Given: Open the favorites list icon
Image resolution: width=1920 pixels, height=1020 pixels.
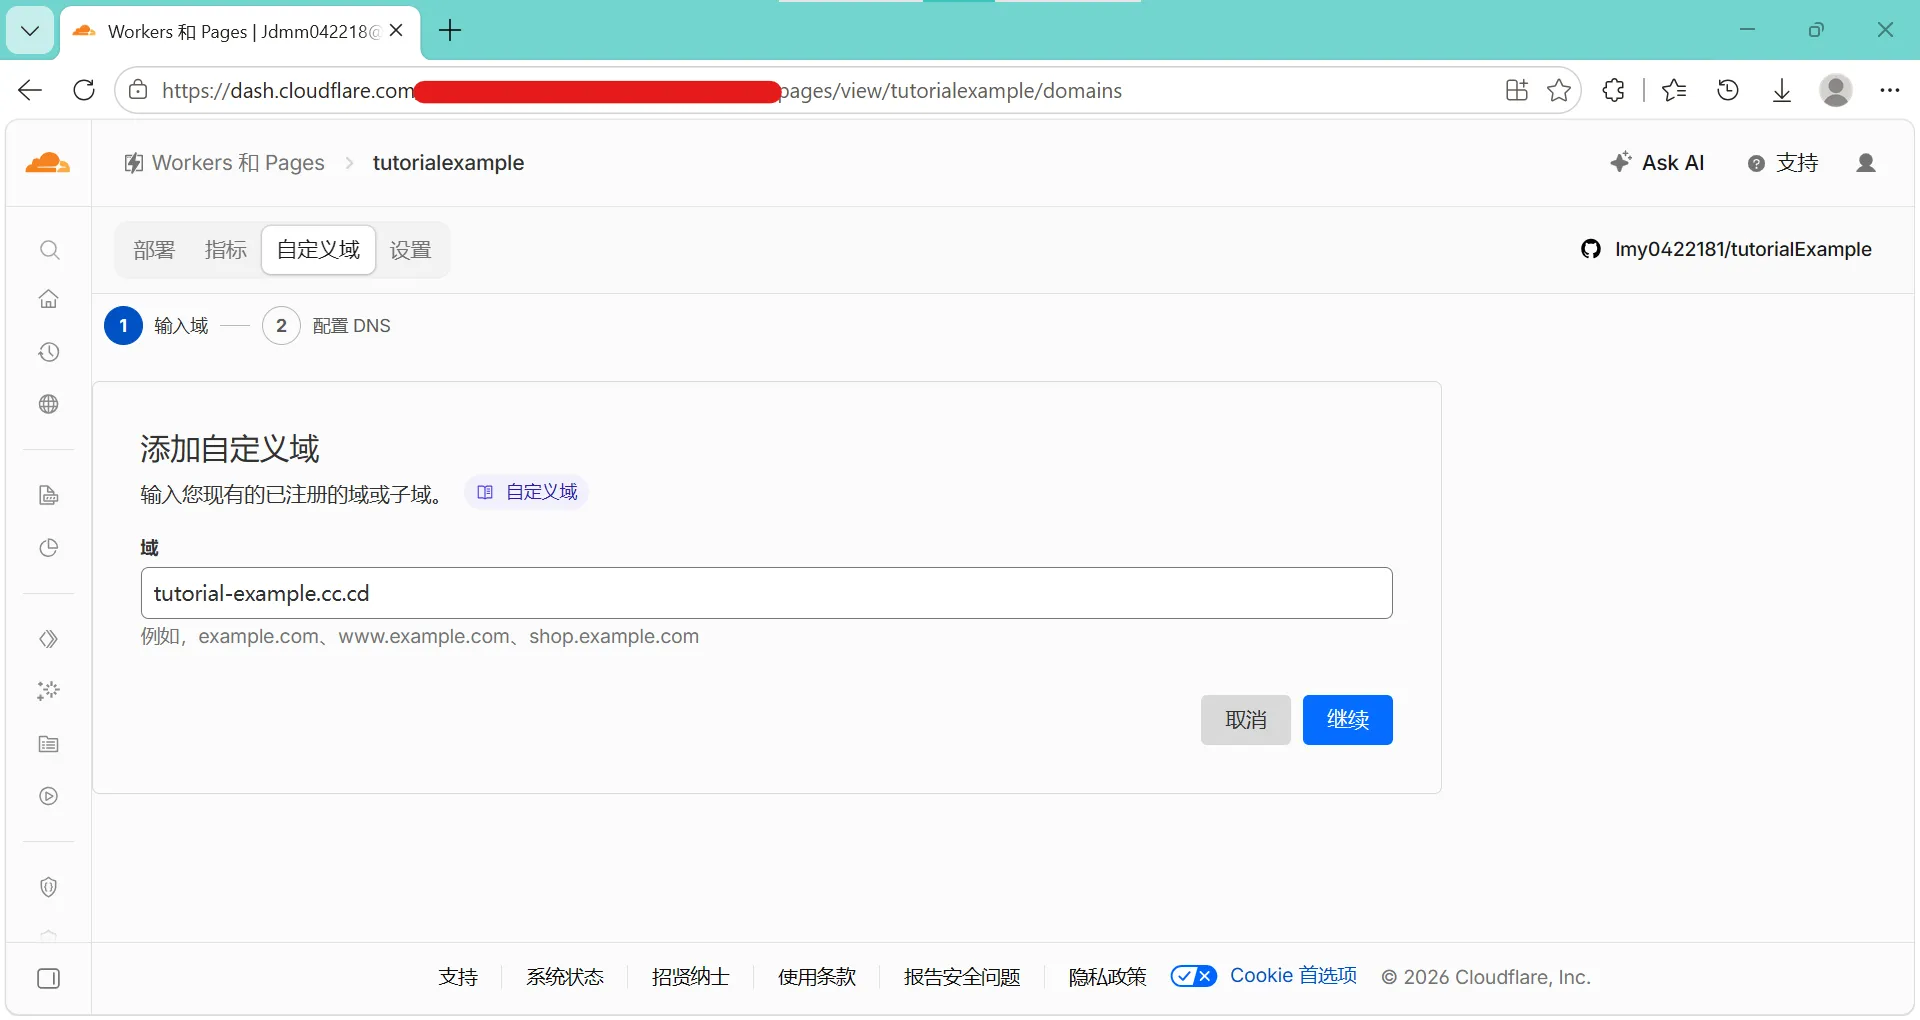Looking at the screenshot, I should (x=1674, y=91).
